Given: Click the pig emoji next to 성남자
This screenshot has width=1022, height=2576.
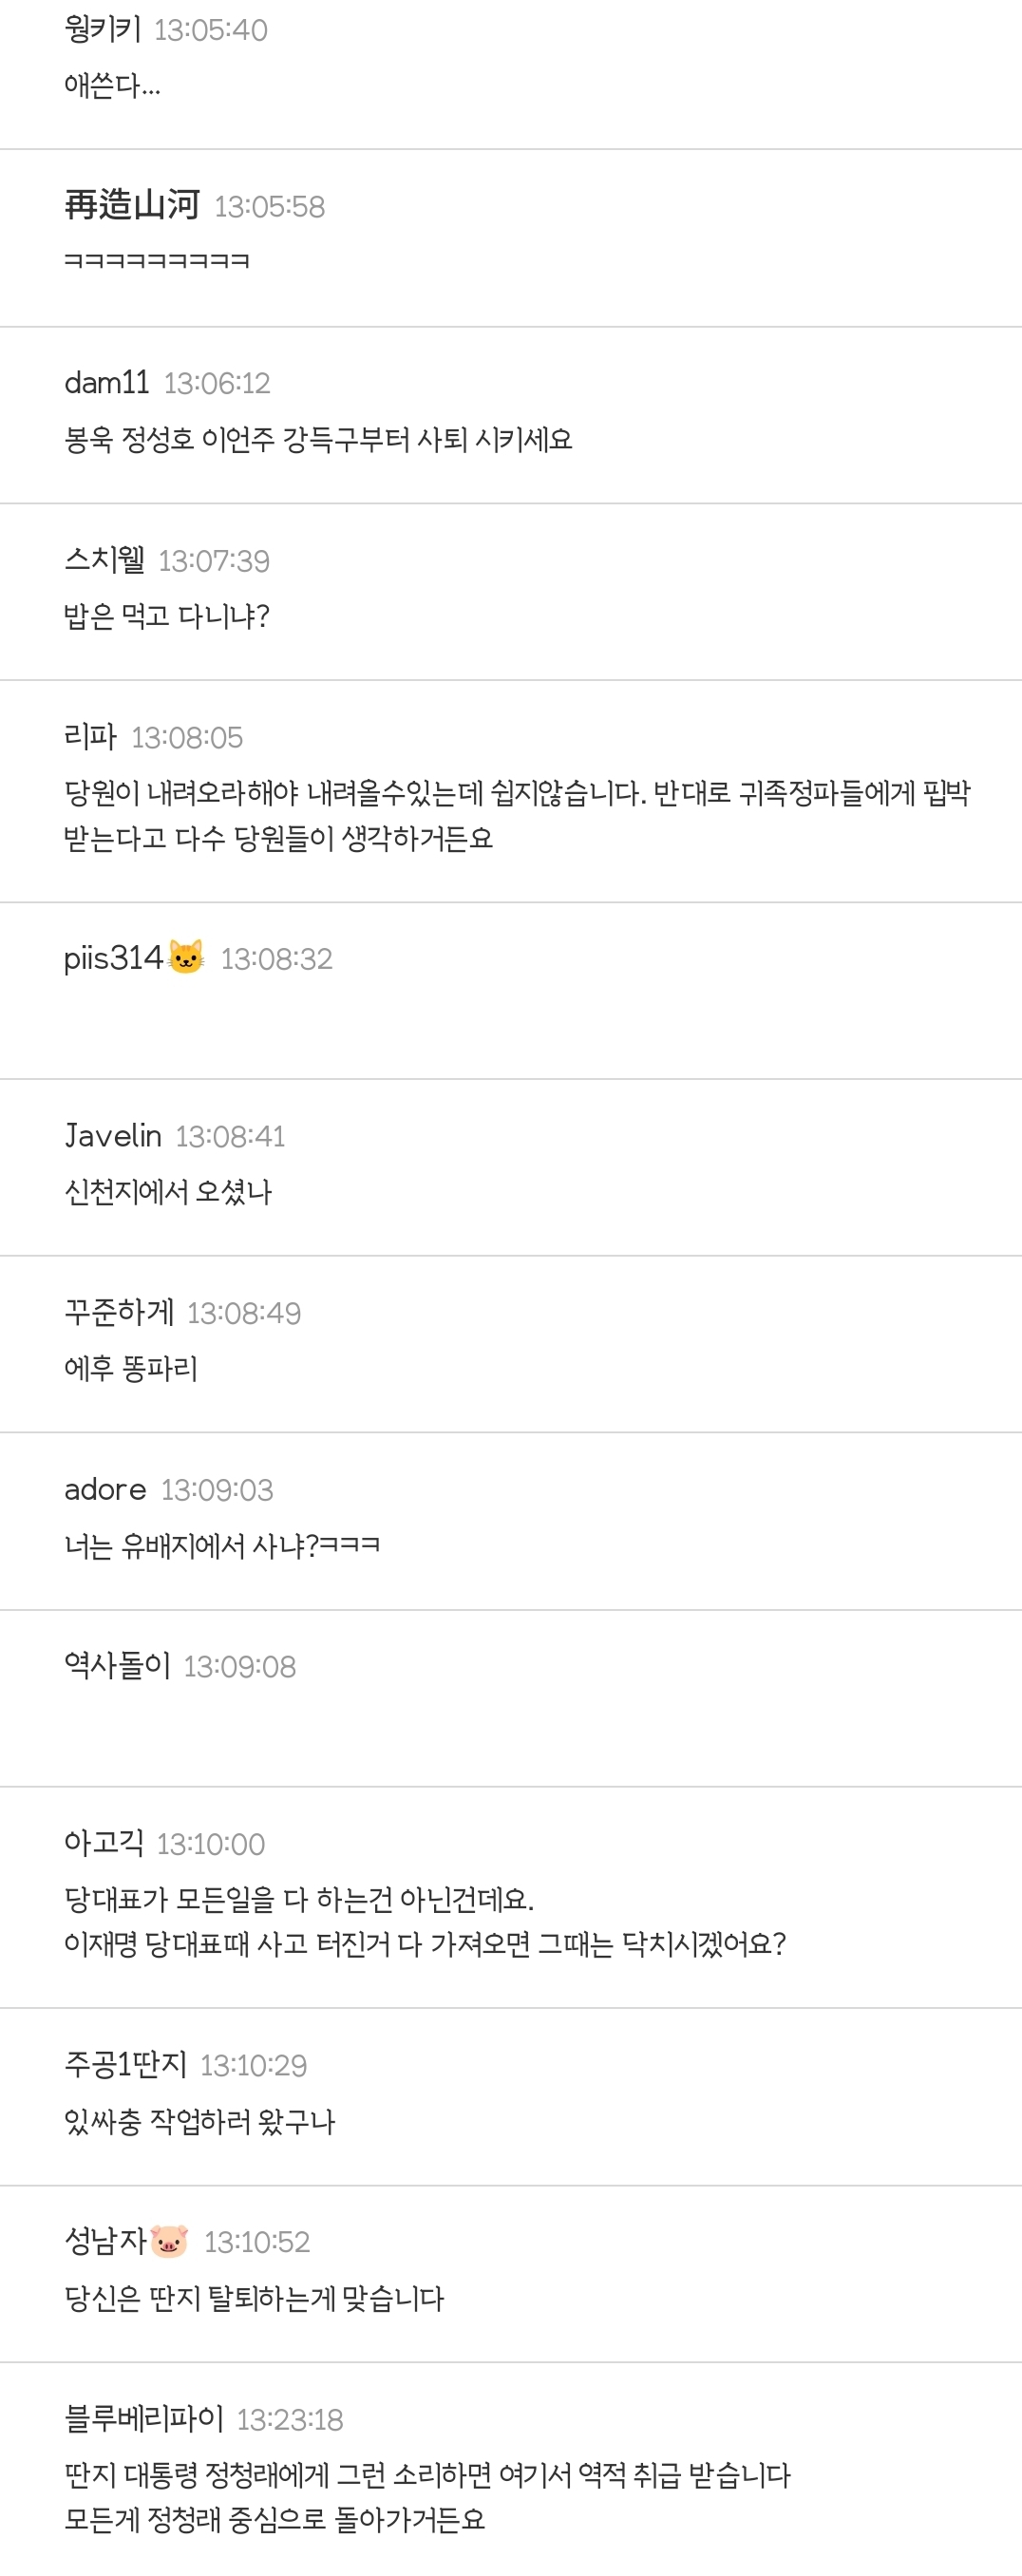Looking at the screenshot, I should click(169, 2240).
